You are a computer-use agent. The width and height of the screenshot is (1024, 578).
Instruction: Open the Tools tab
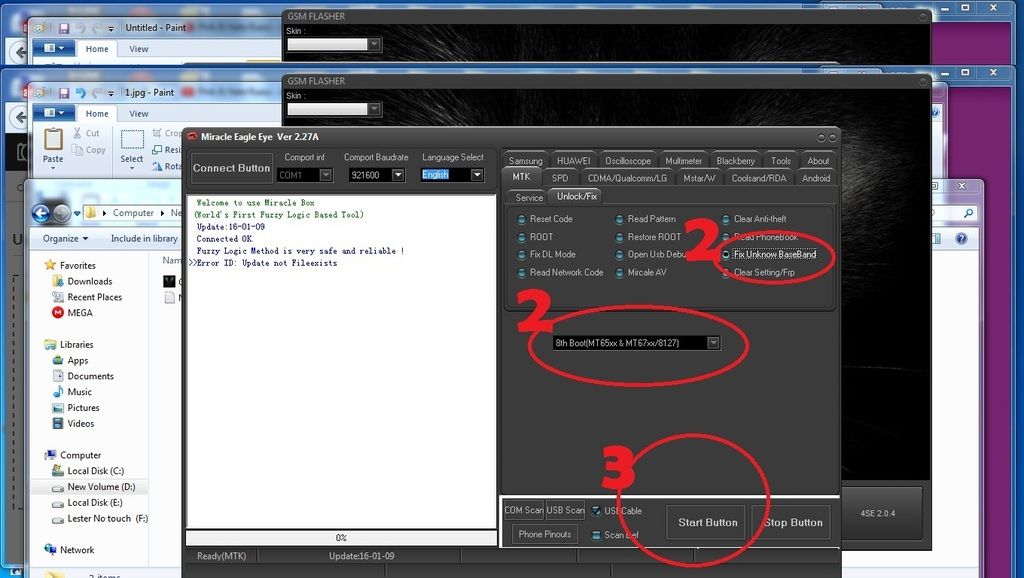click(780, 161)
